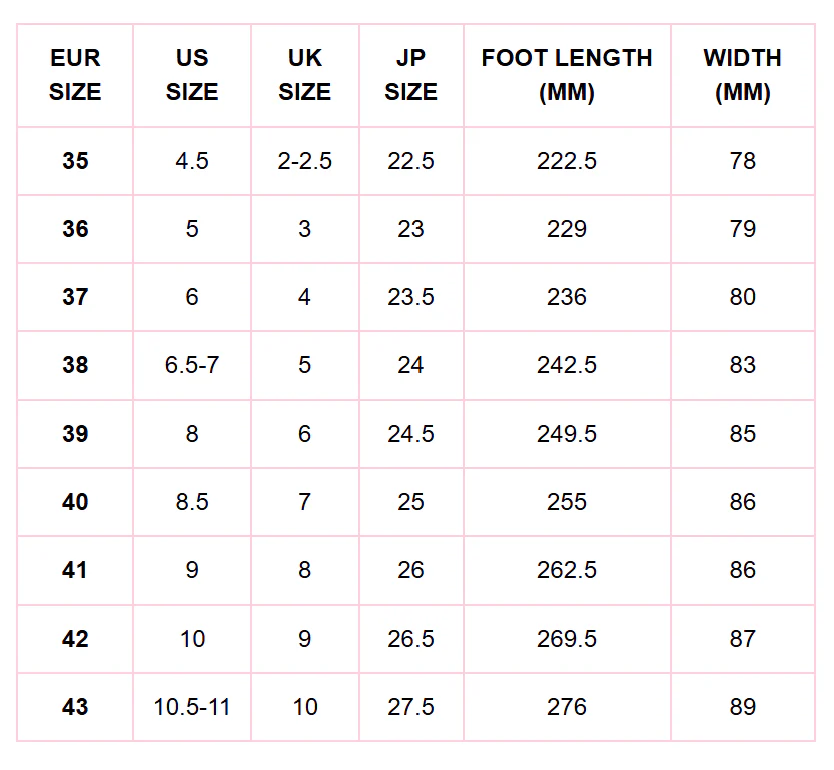Select UK size 2-2.5 cell
Image resolution: width=834 pixels, height=770 pixels.
pyautogui.click(x=305, y=161)
